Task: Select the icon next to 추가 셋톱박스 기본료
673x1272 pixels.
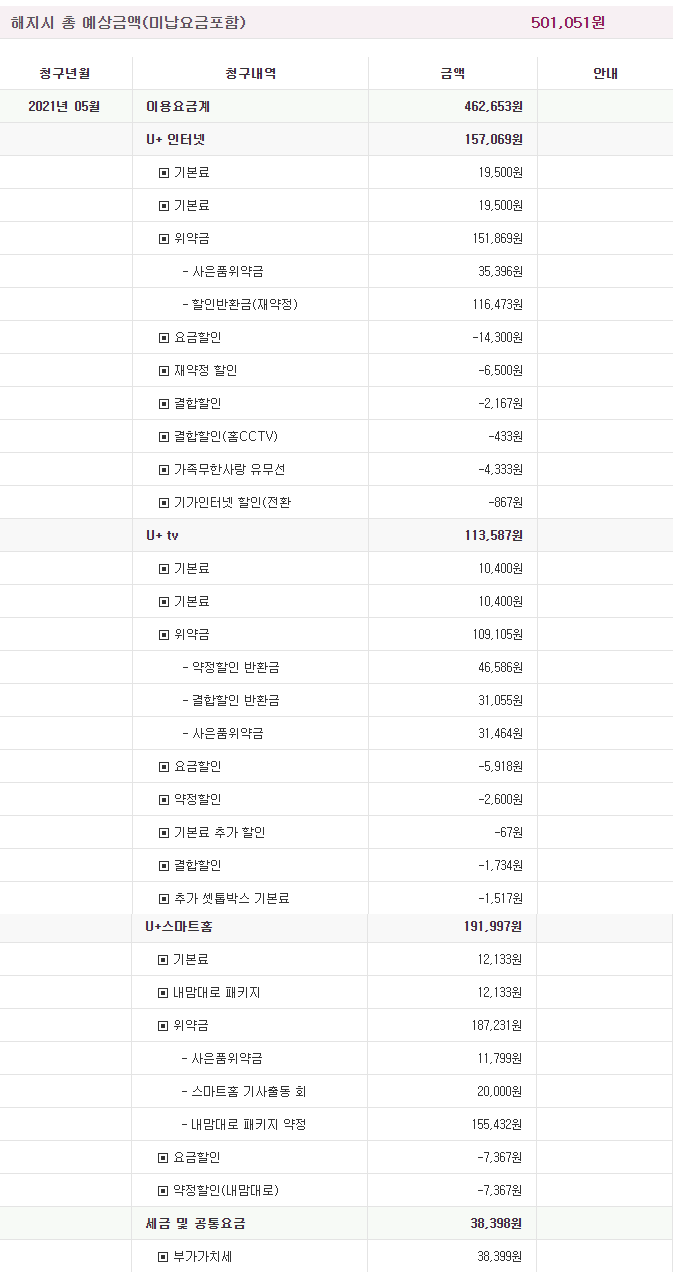Action: [x=164, y=899]
